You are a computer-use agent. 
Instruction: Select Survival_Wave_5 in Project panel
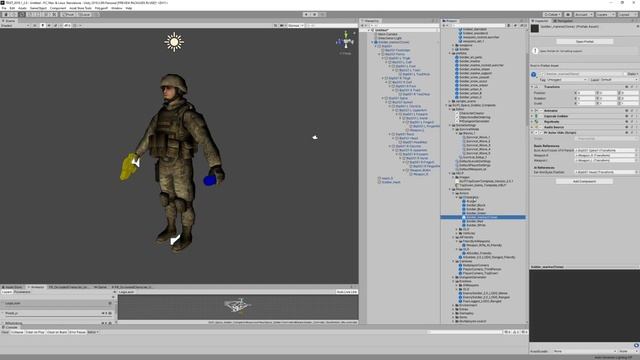point(478,153)
